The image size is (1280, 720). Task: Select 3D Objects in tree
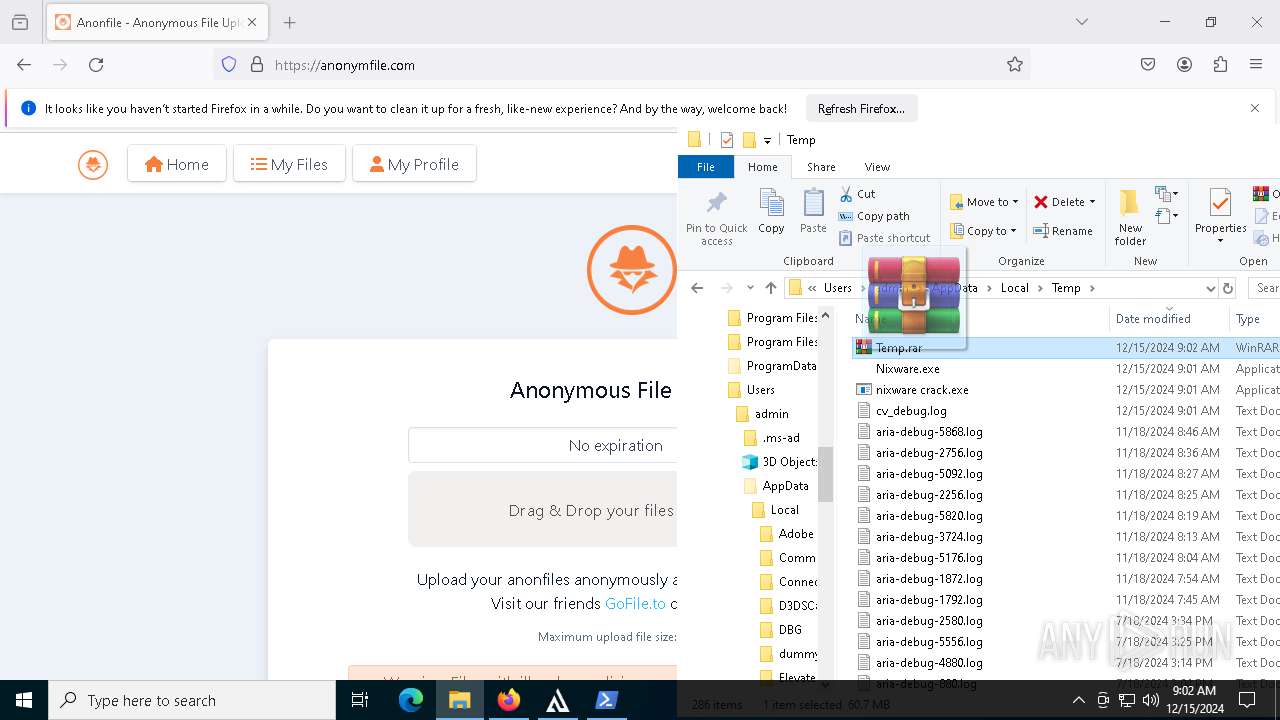pos(789,462)
